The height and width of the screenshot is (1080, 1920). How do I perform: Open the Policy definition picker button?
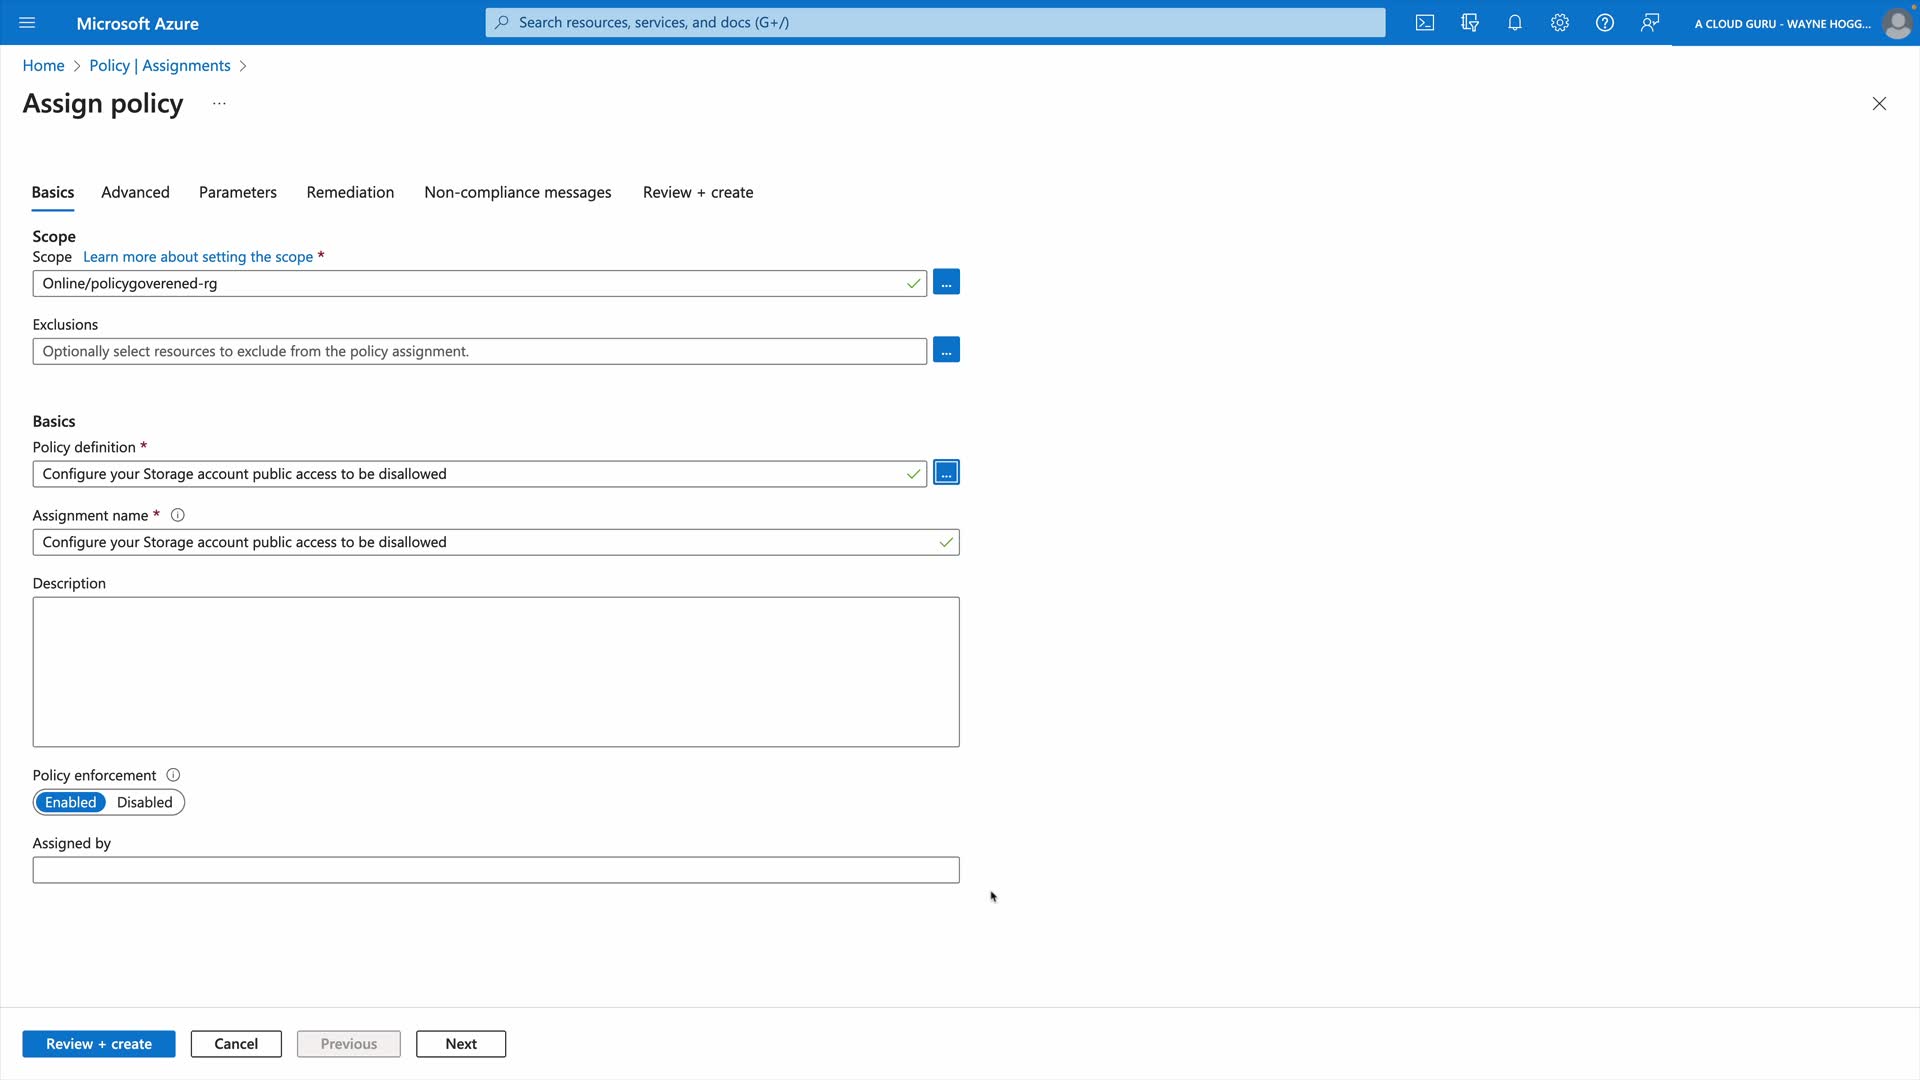coord(946,473)
